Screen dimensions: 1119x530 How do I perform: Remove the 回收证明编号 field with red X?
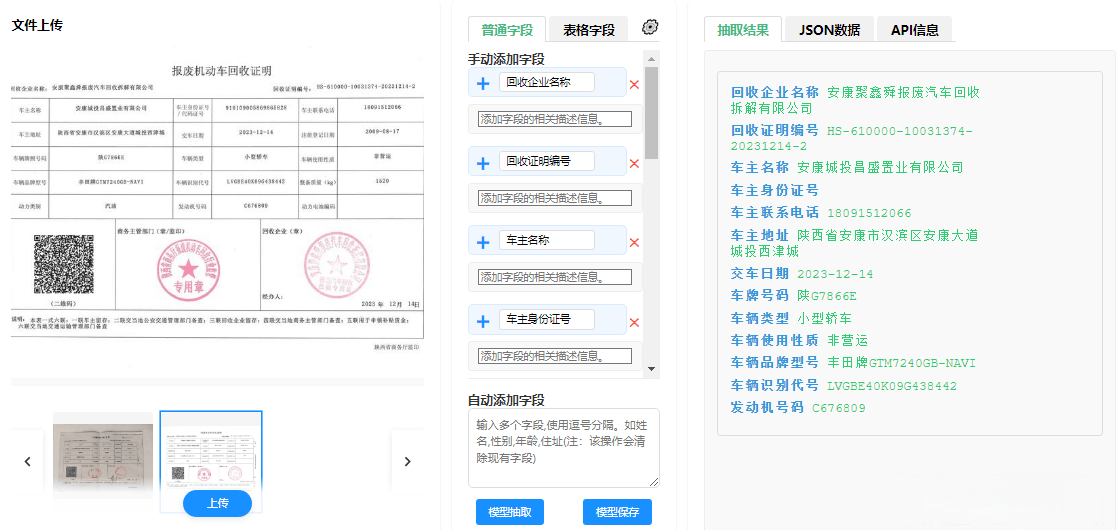(634, 163)
